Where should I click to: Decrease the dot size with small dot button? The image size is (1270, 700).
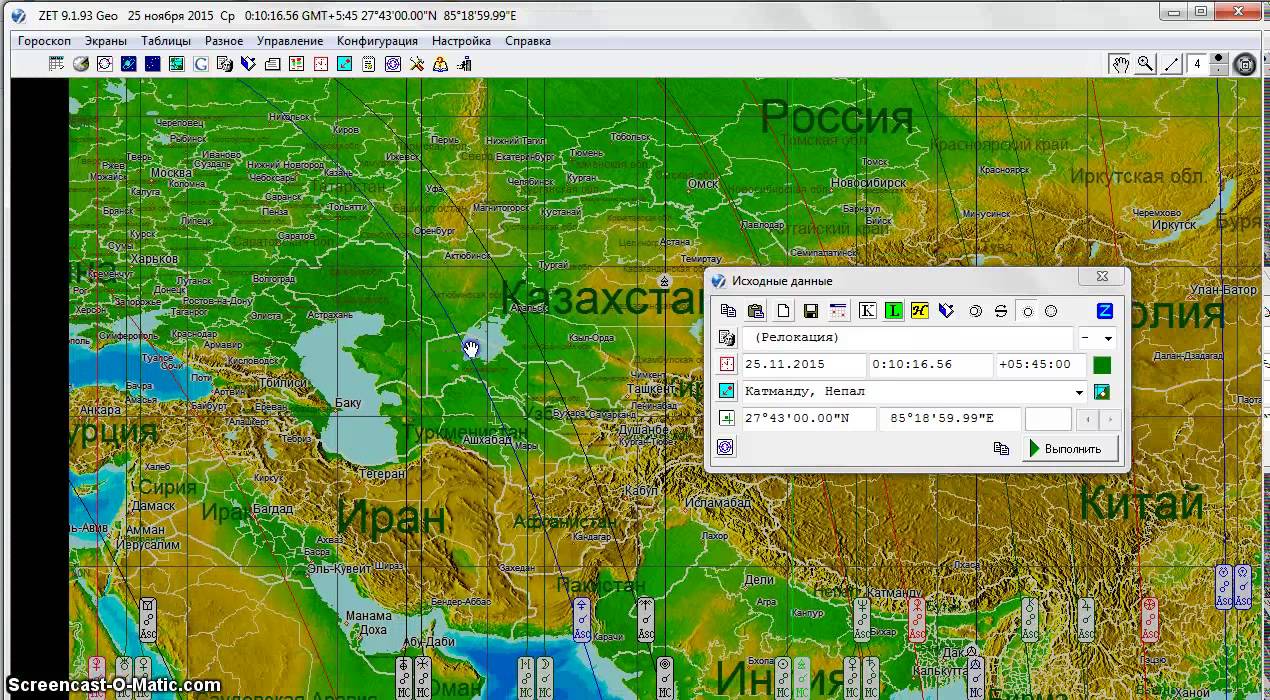[x=1218, y=70]
